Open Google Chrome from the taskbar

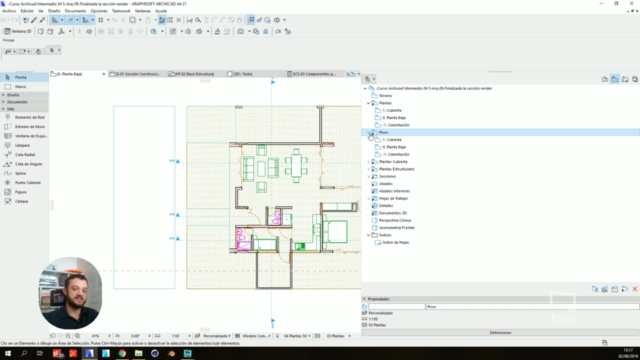coord(122,353)
